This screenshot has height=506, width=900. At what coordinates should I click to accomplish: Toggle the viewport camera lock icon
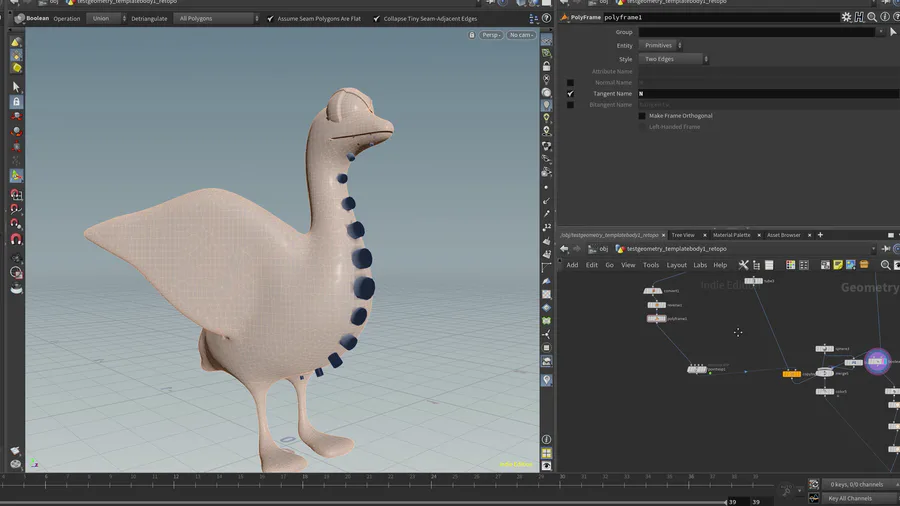[x=472, y=35]
